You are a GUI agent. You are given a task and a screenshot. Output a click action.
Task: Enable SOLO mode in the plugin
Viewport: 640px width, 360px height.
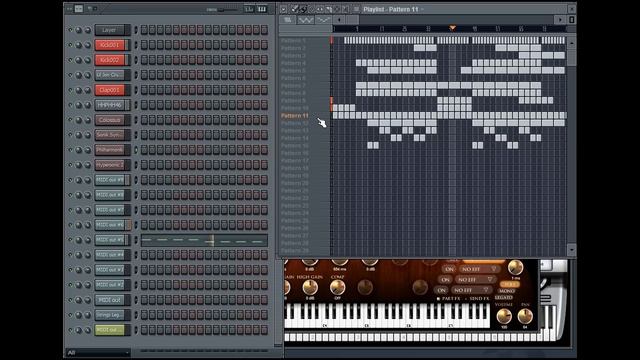click(509, 284)
